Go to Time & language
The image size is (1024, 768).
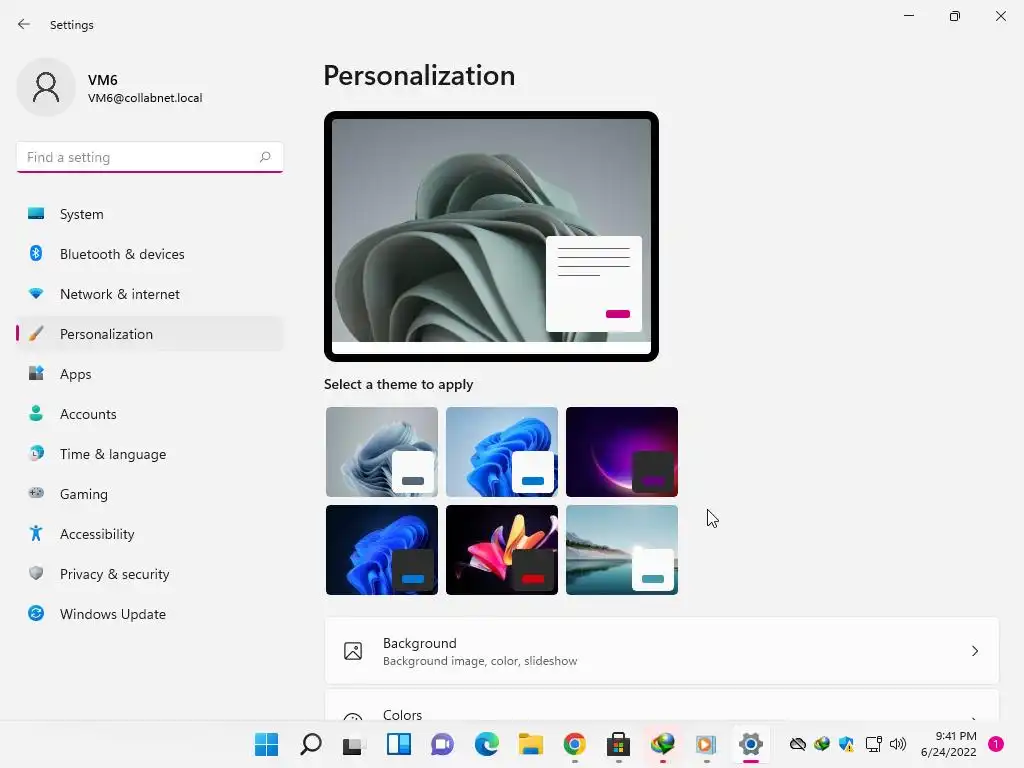(x=150, y=454)
